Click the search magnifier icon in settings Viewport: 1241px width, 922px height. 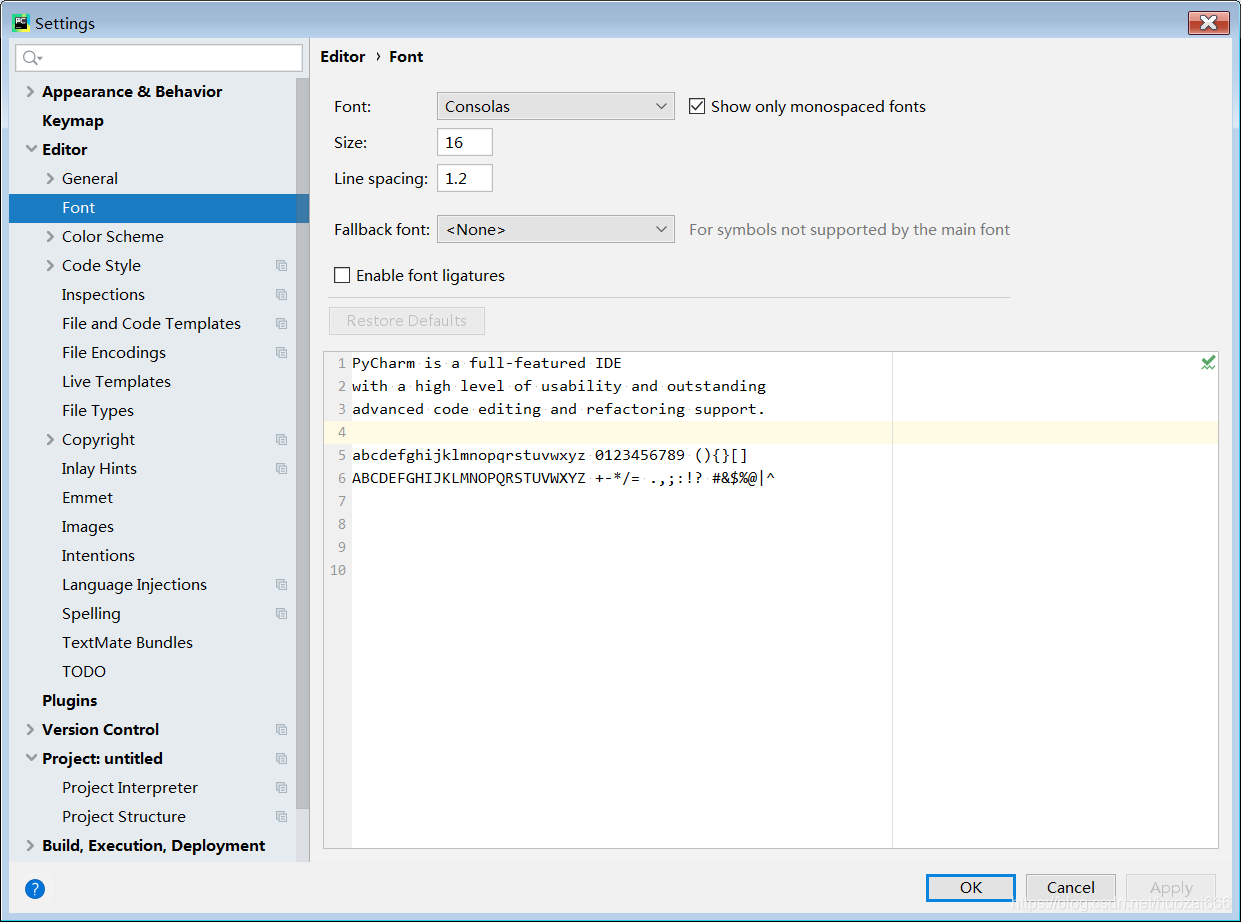(x=31, y=58)
